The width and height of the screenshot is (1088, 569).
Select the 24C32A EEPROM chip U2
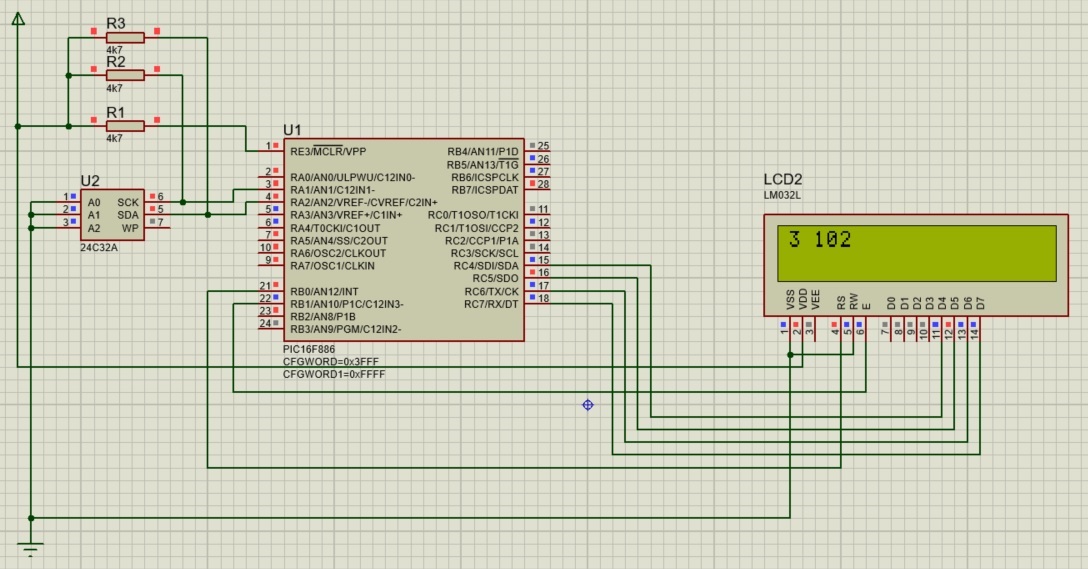(112, 214)
